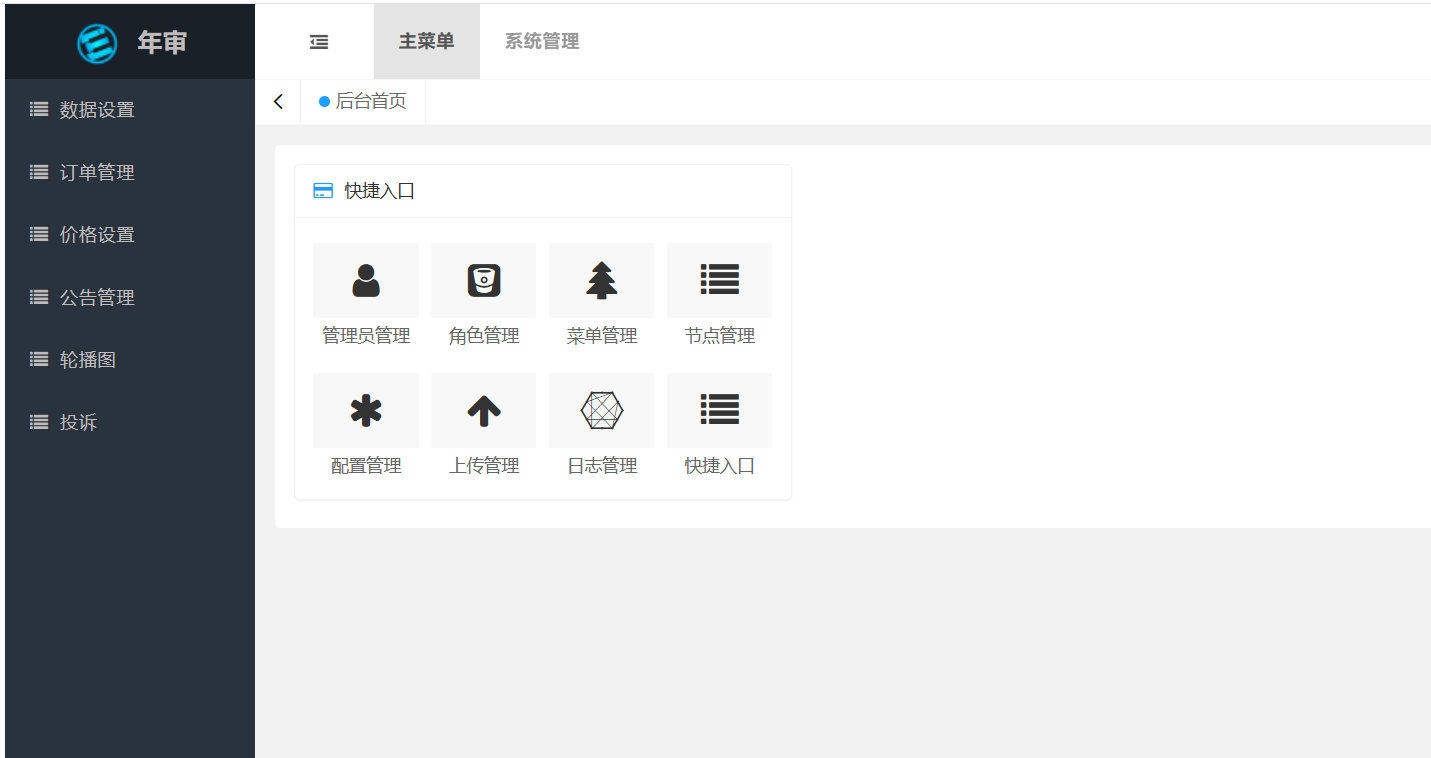Expand the 价格设置 sidebar menu

pos(97,235)
